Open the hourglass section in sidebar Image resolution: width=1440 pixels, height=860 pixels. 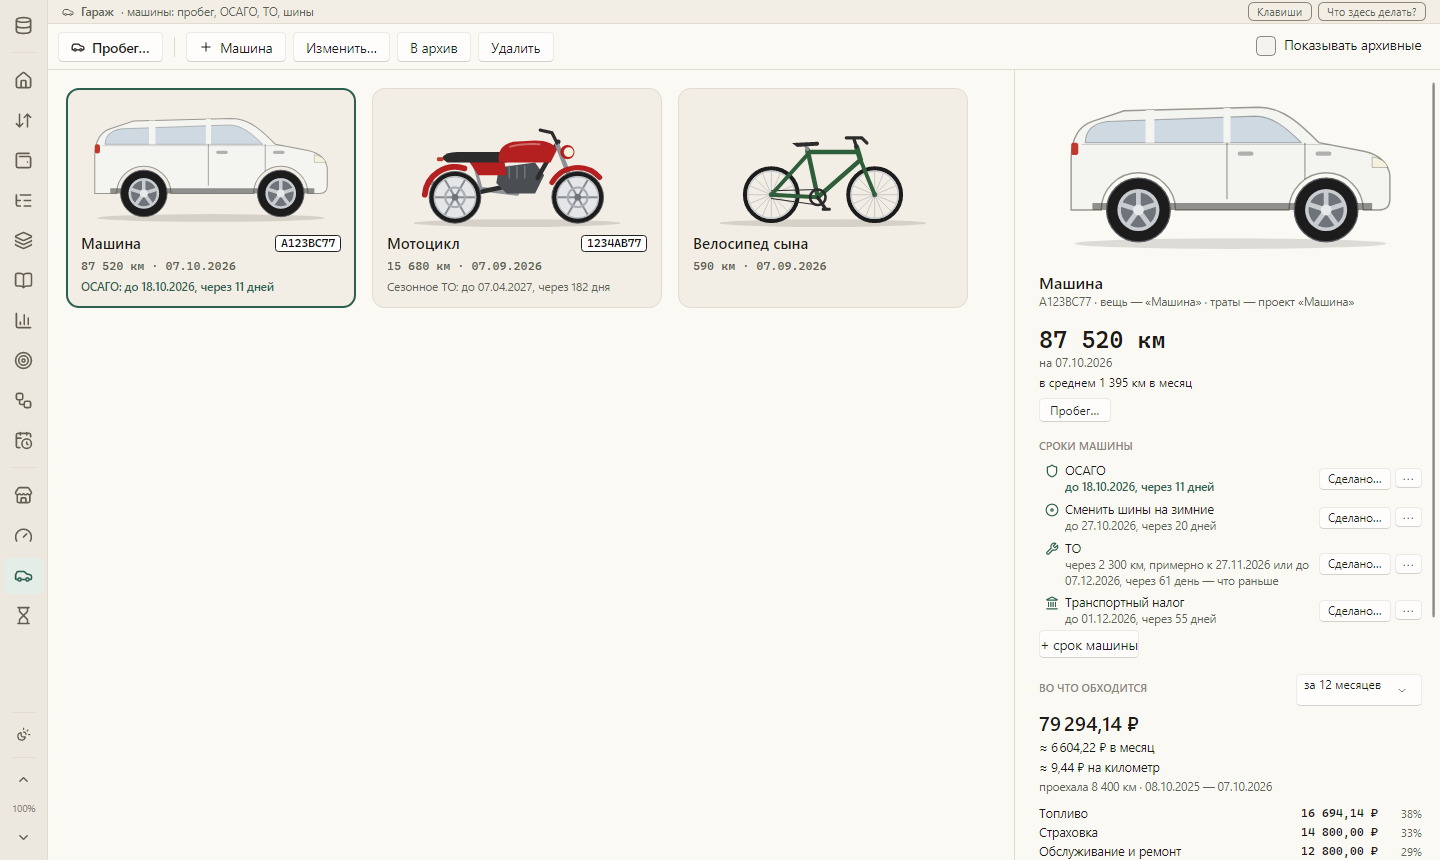[24, 615]
